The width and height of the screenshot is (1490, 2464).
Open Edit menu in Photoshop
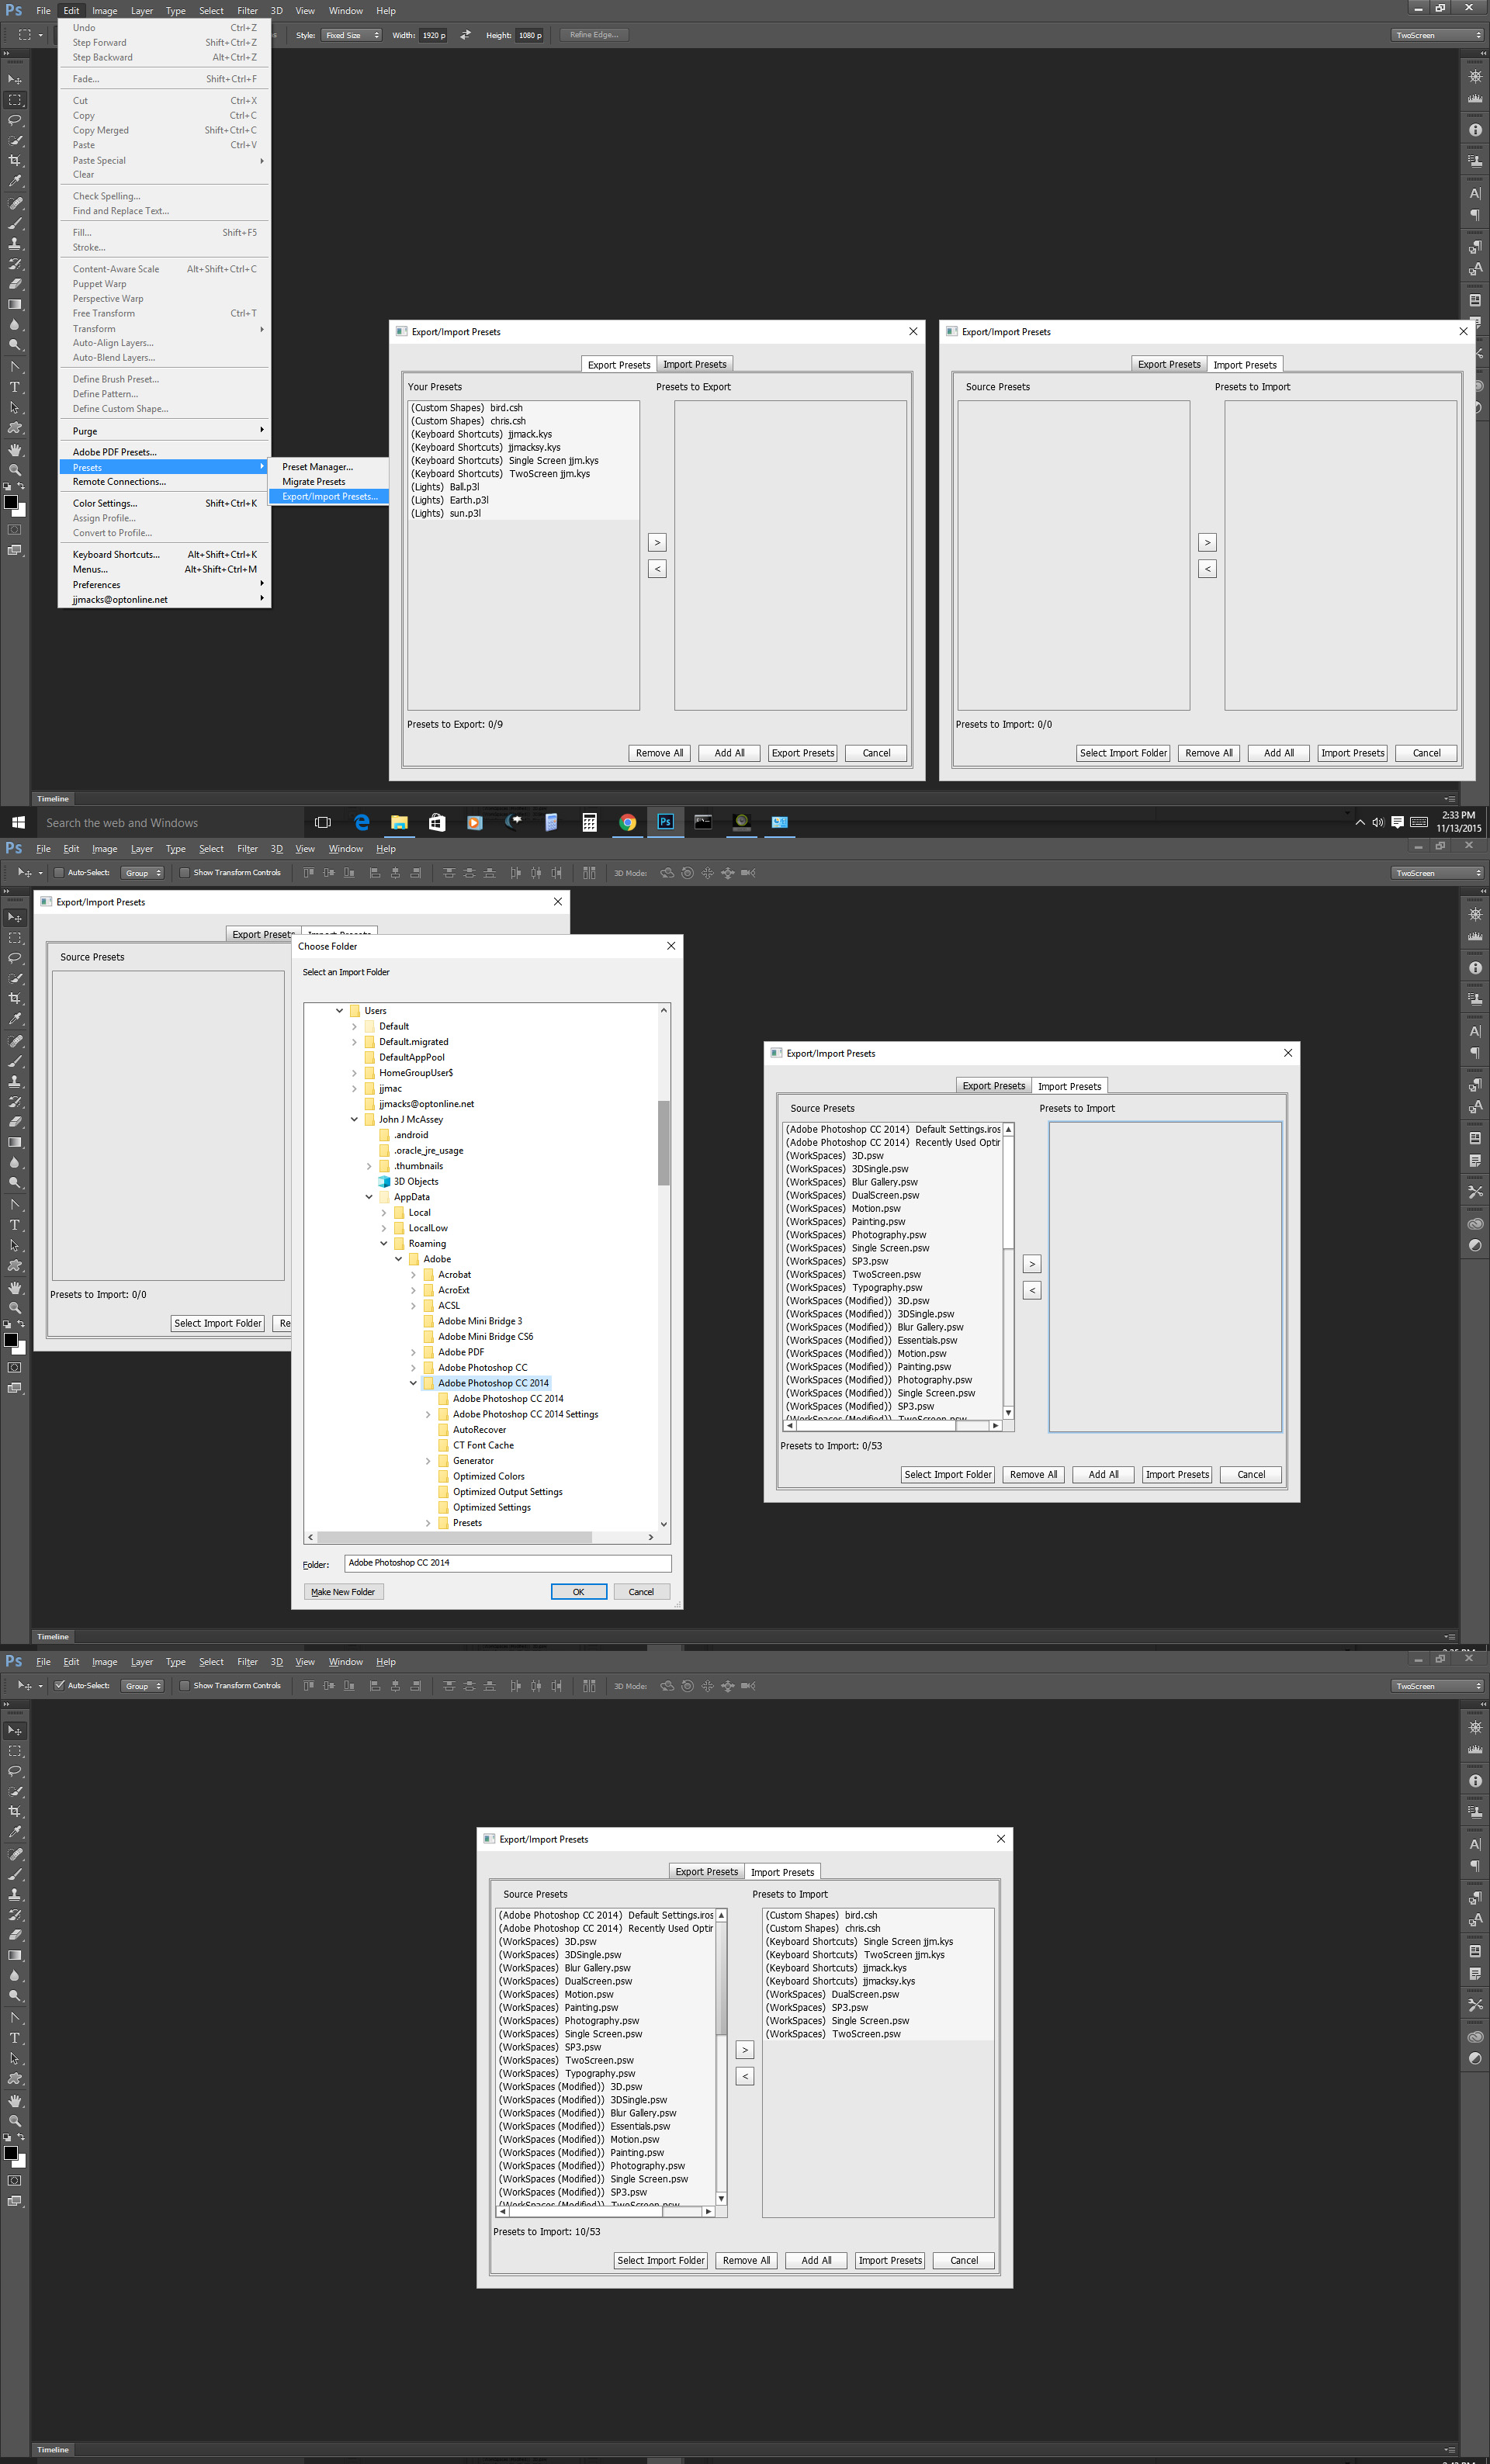pos(71,9)
